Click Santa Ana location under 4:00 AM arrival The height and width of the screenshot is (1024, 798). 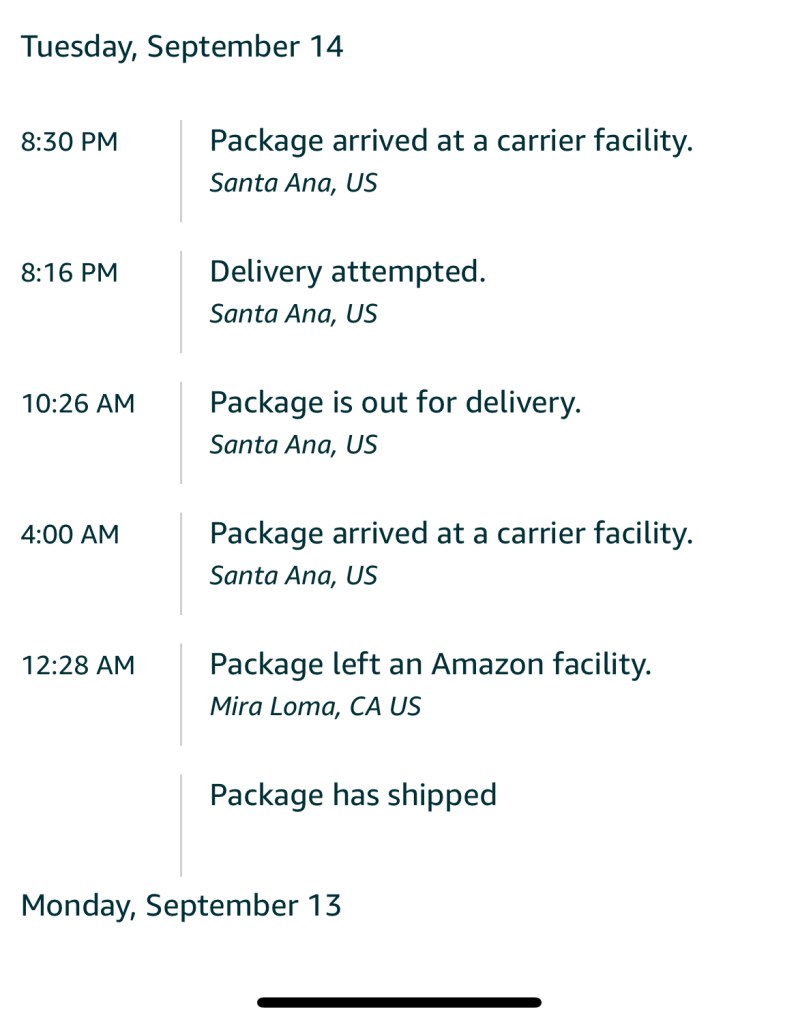click(x=293, y=576)
